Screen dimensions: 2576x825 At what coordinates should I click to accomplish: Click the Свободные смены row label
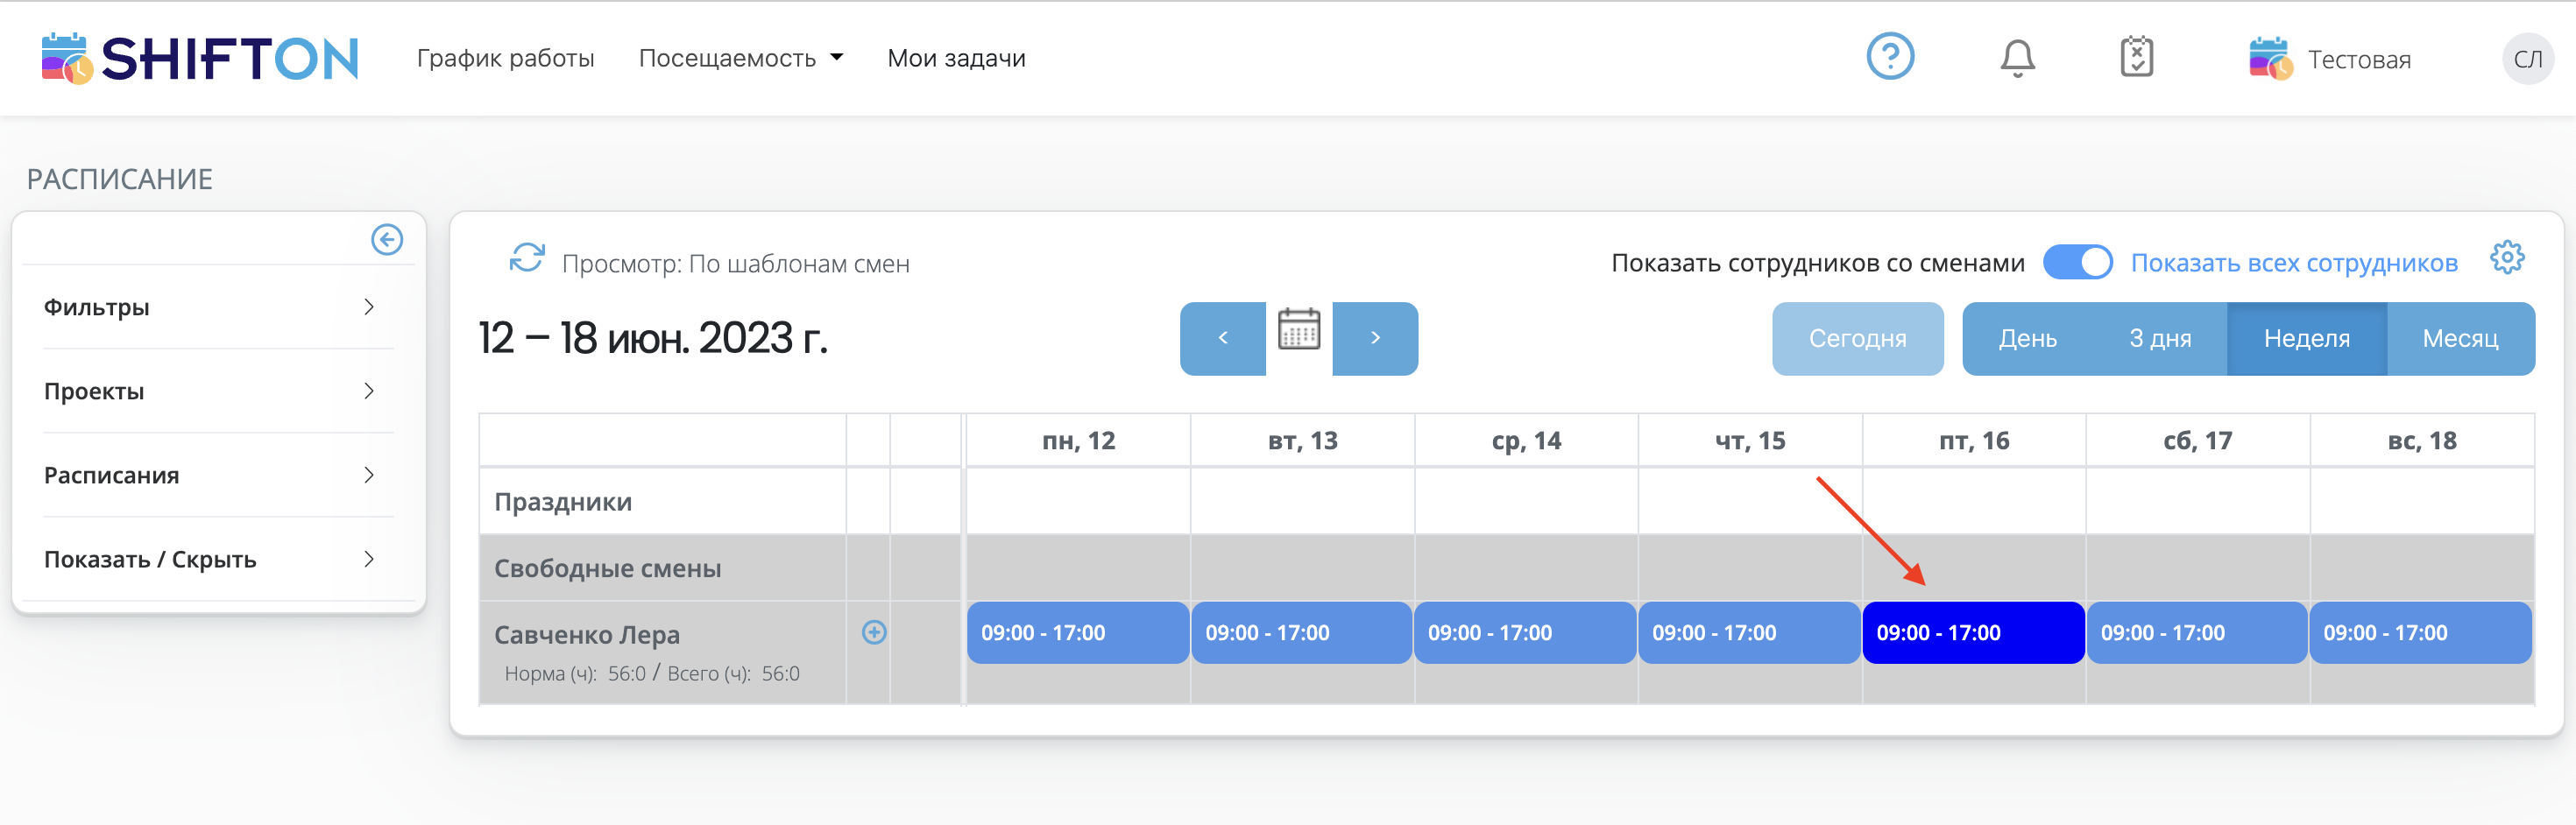[x=607, y=568]
